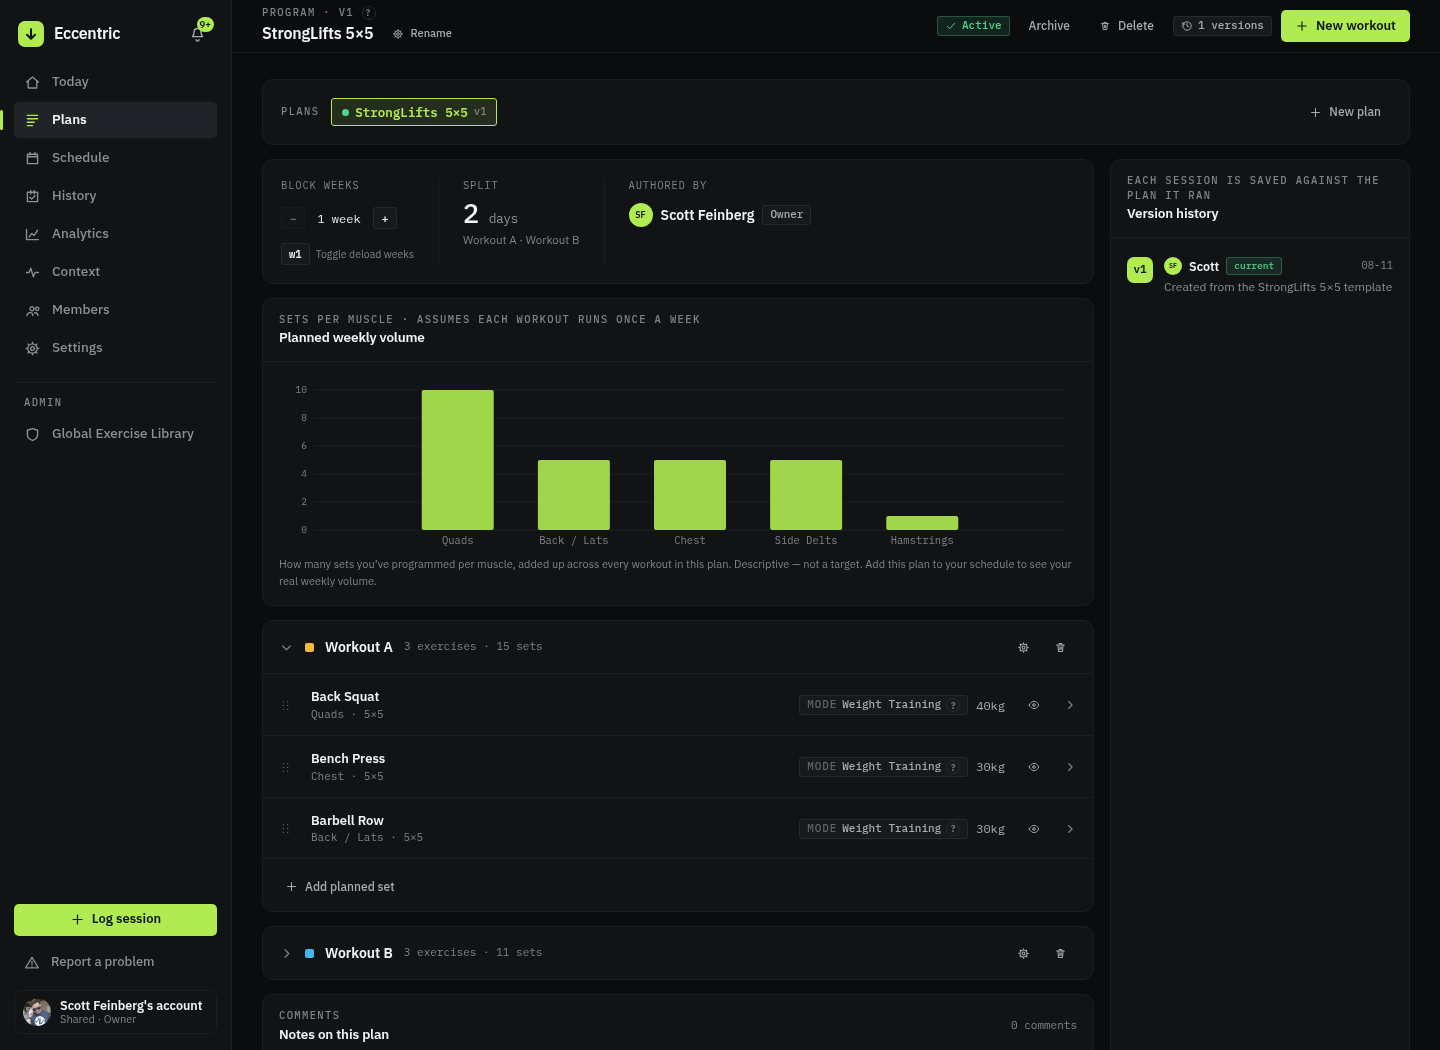The width and height of the screenshot is (1440, 1050).
Task: Open Workout A settings gear
Action: (x=1023, y=648)
